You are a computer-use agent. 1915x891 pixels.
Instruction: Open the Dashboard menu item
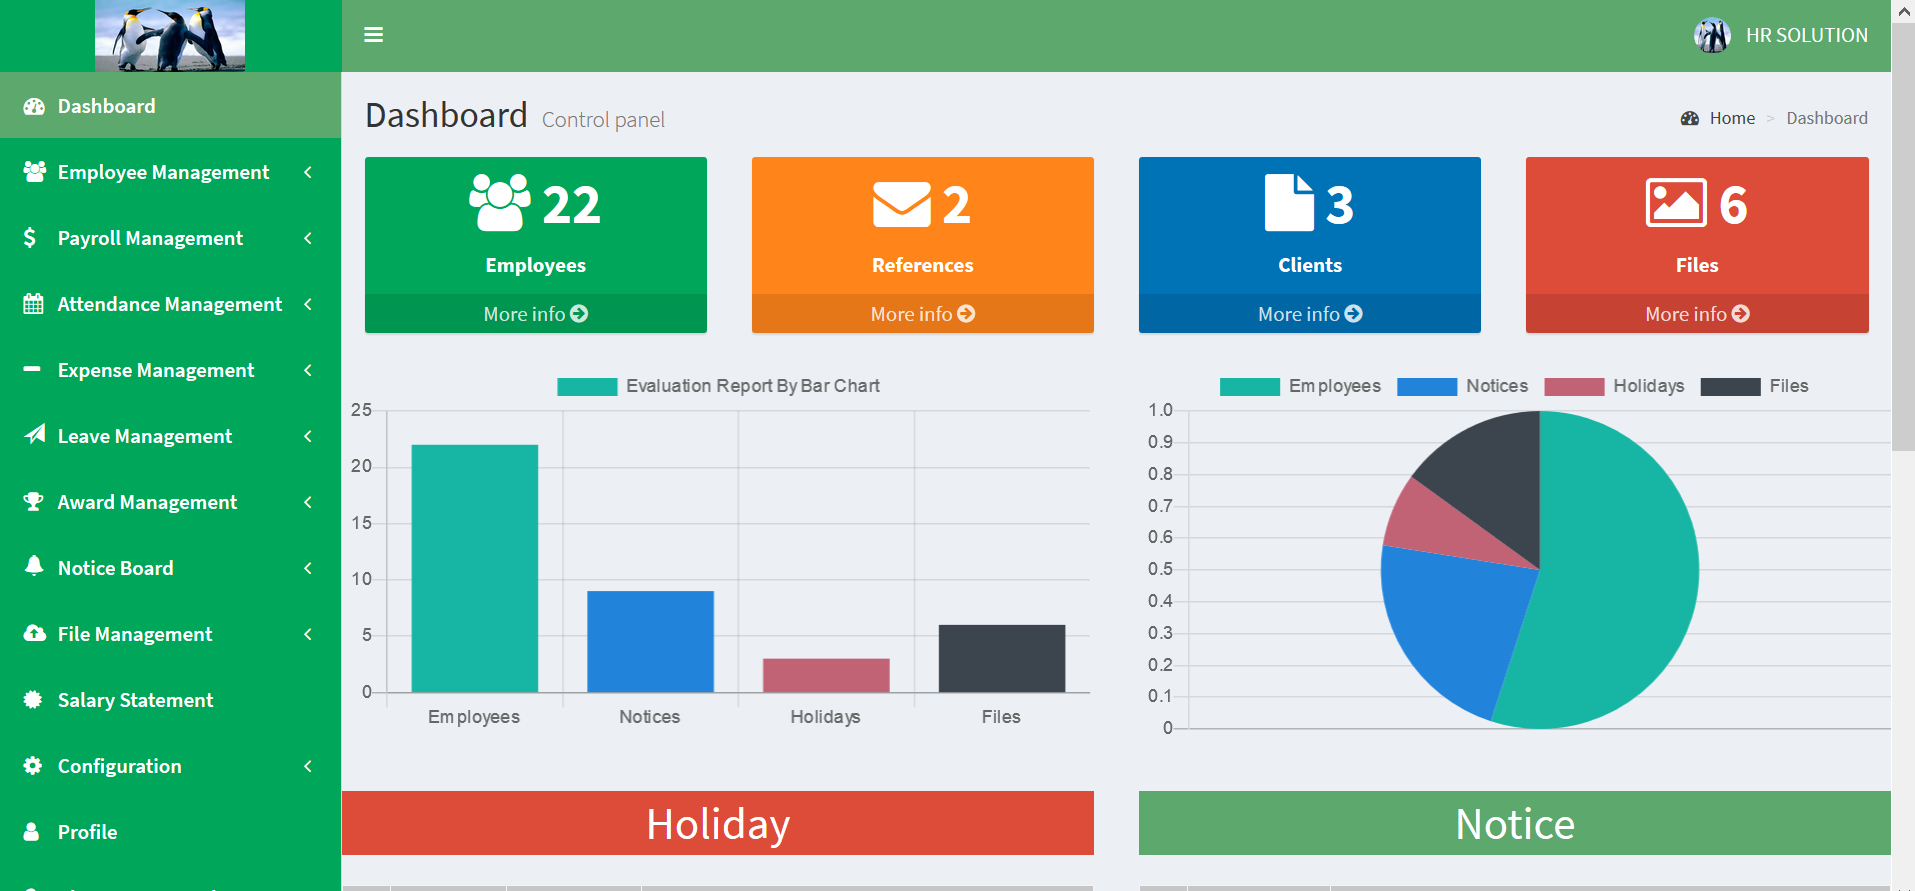(106, 106)
